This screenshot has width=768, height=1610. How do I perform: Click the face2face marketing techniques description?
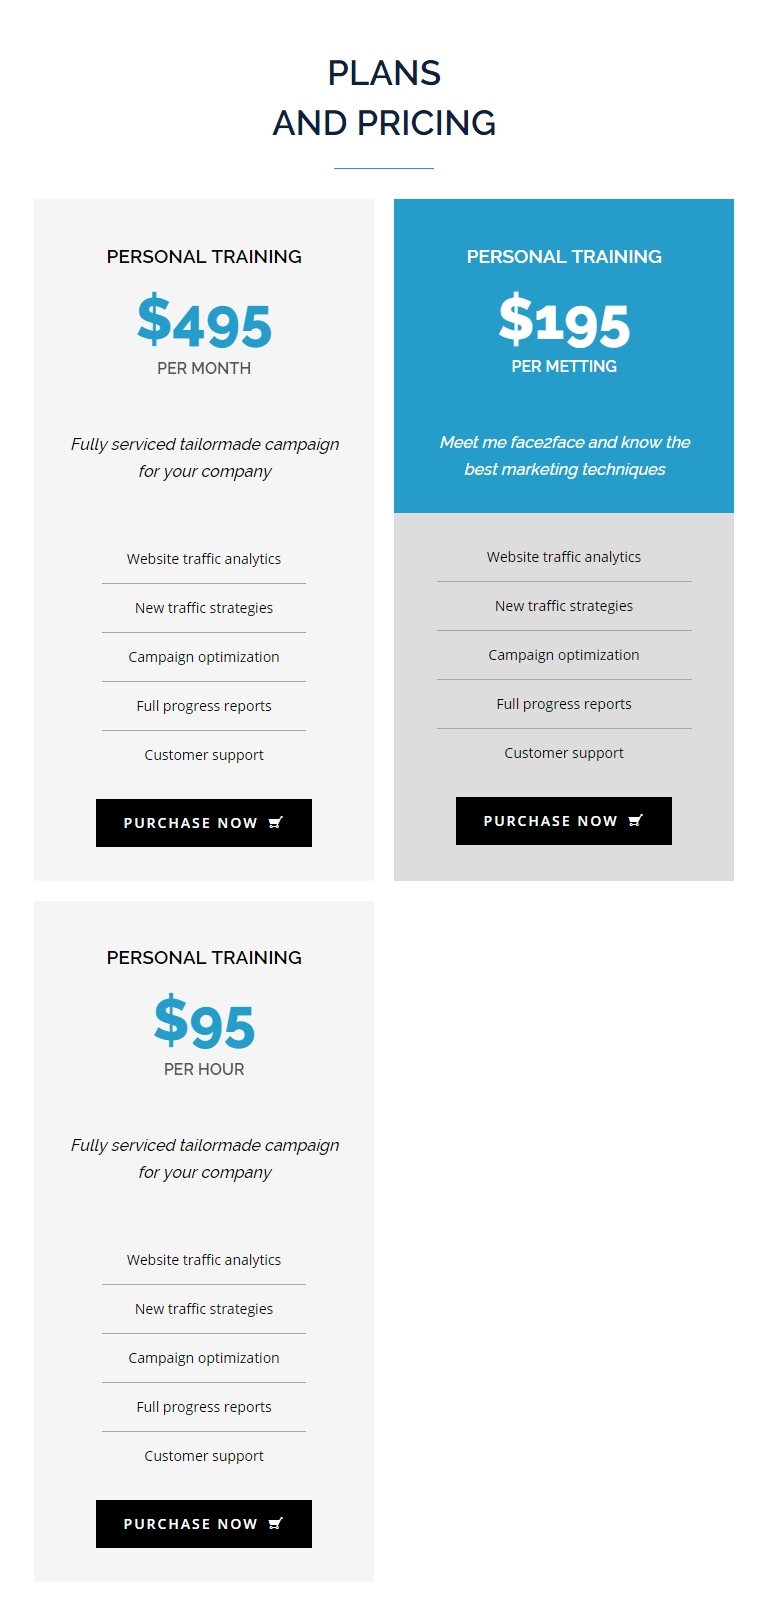[564, 456]
